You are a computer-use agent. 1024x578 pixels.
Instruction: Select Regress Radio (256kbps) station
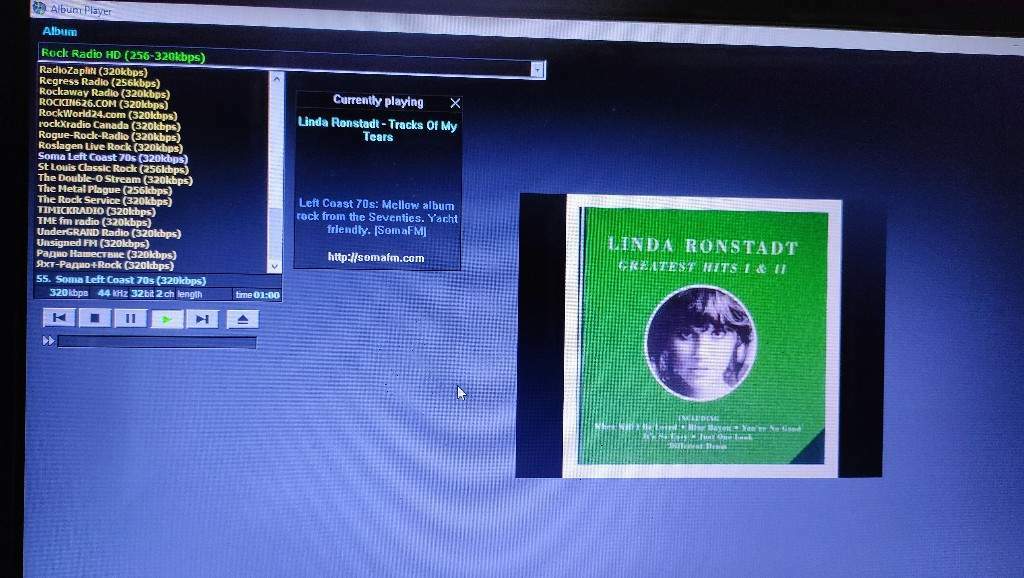[99, 82]
